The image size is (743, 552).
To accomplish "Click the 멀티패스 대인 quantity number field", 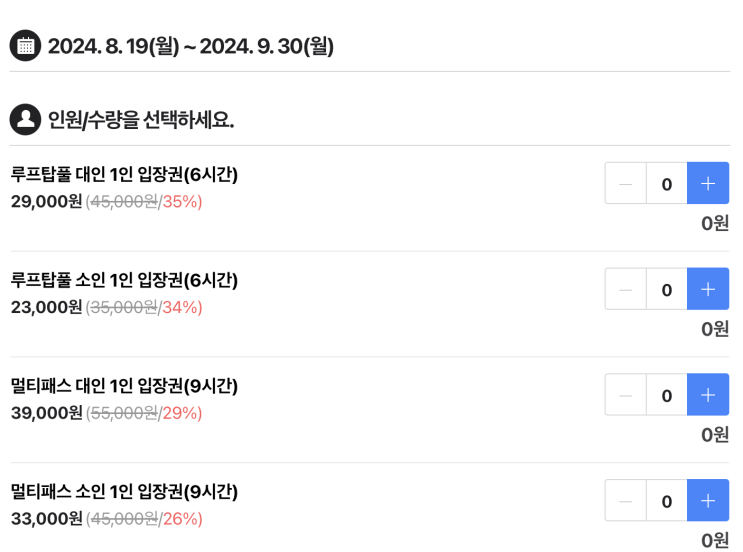I will coord(666,395).
